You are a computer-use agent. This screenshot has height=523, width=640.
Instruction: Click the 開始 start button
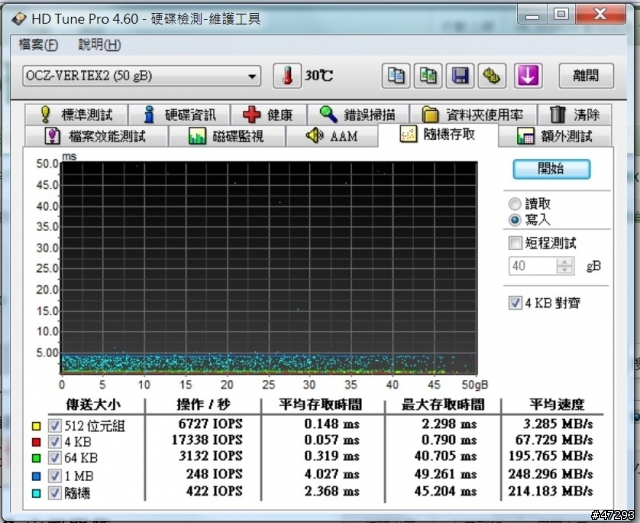[x=551, y=169]
